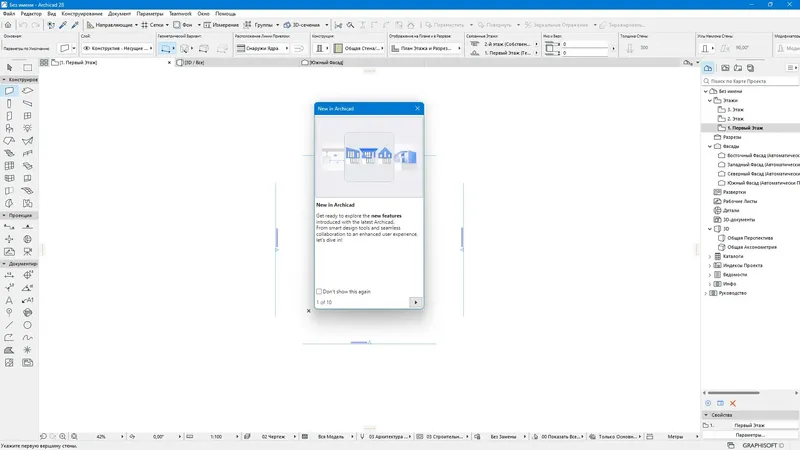The height and width of the screenshot is (450, 800).
Task: Click the Project Map house icon in Navigator
Action: [708, 68]
